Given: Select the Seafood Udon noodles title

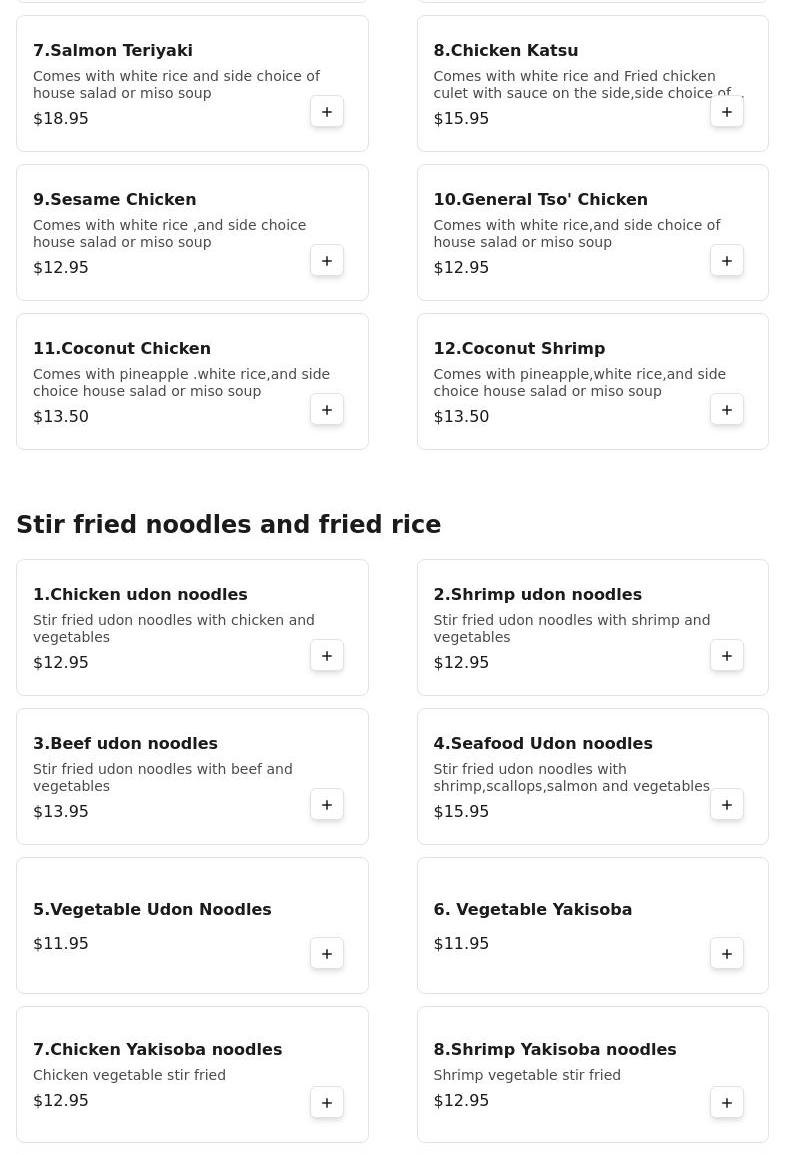Looking at the screenshot, I should click(x=543, y=744).
